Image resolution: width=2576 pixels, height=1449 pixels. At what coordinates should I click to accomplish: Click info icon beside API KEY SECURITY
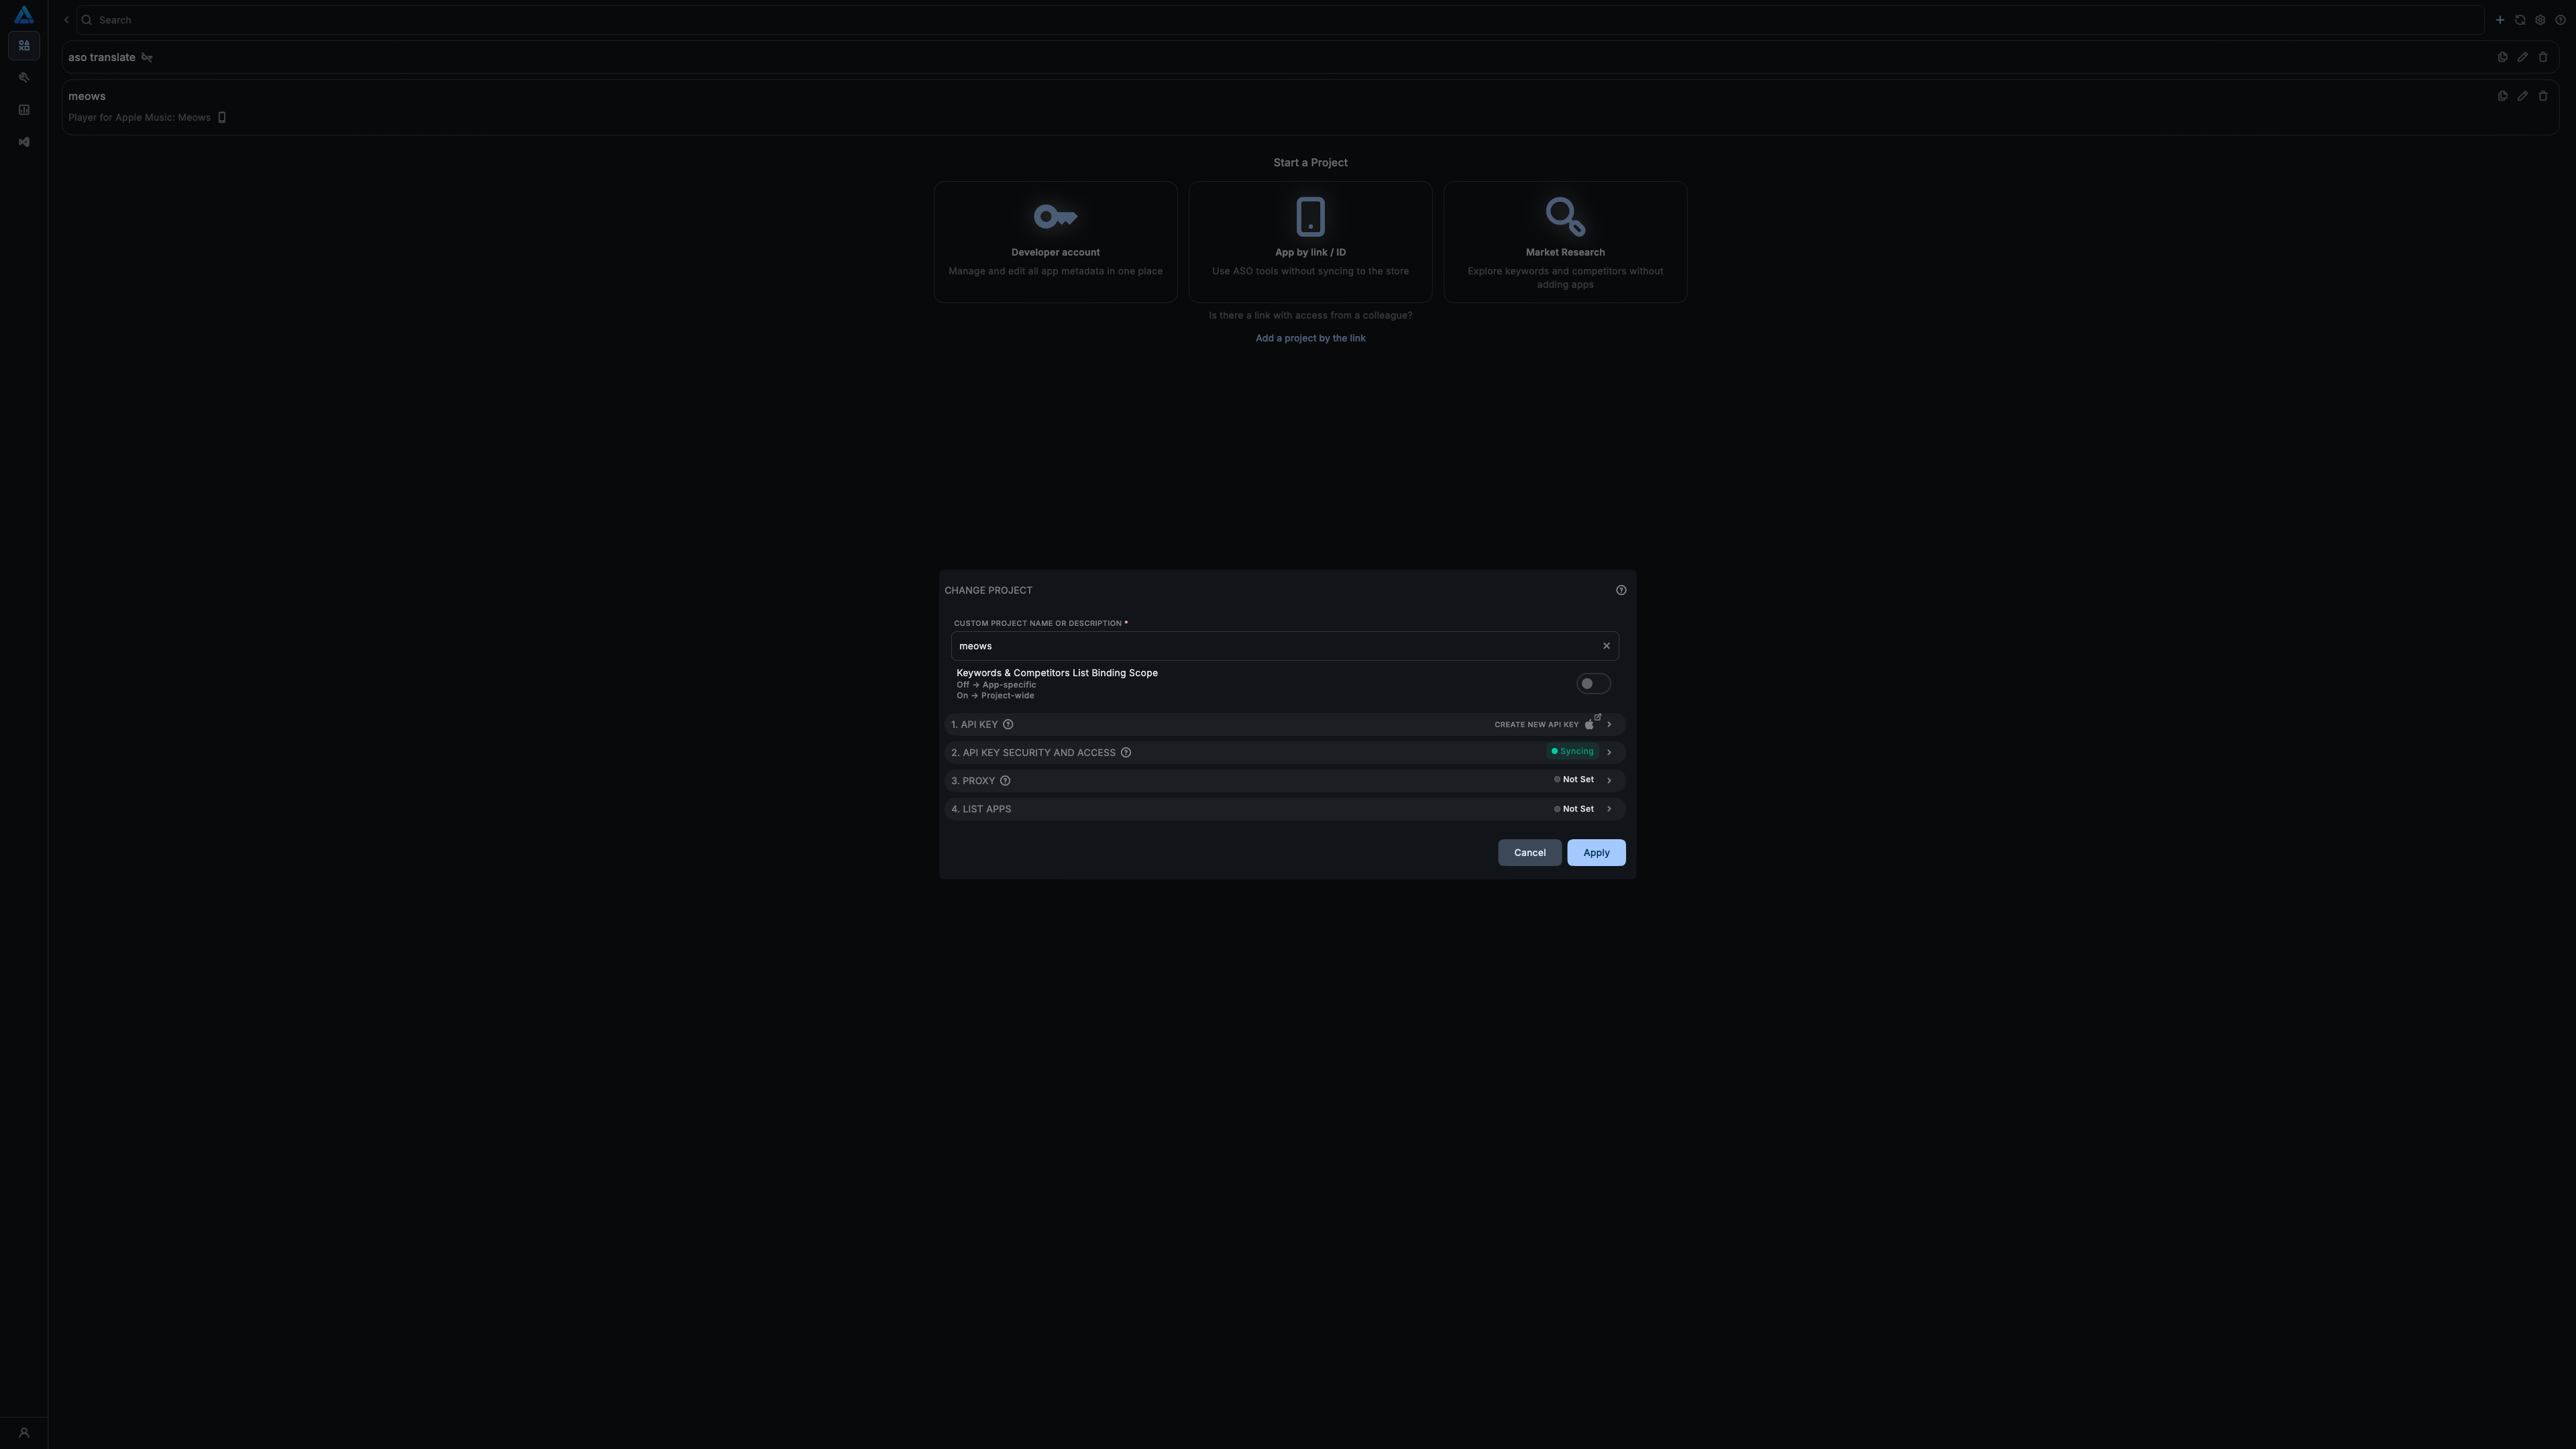(x=1126, y=753)
